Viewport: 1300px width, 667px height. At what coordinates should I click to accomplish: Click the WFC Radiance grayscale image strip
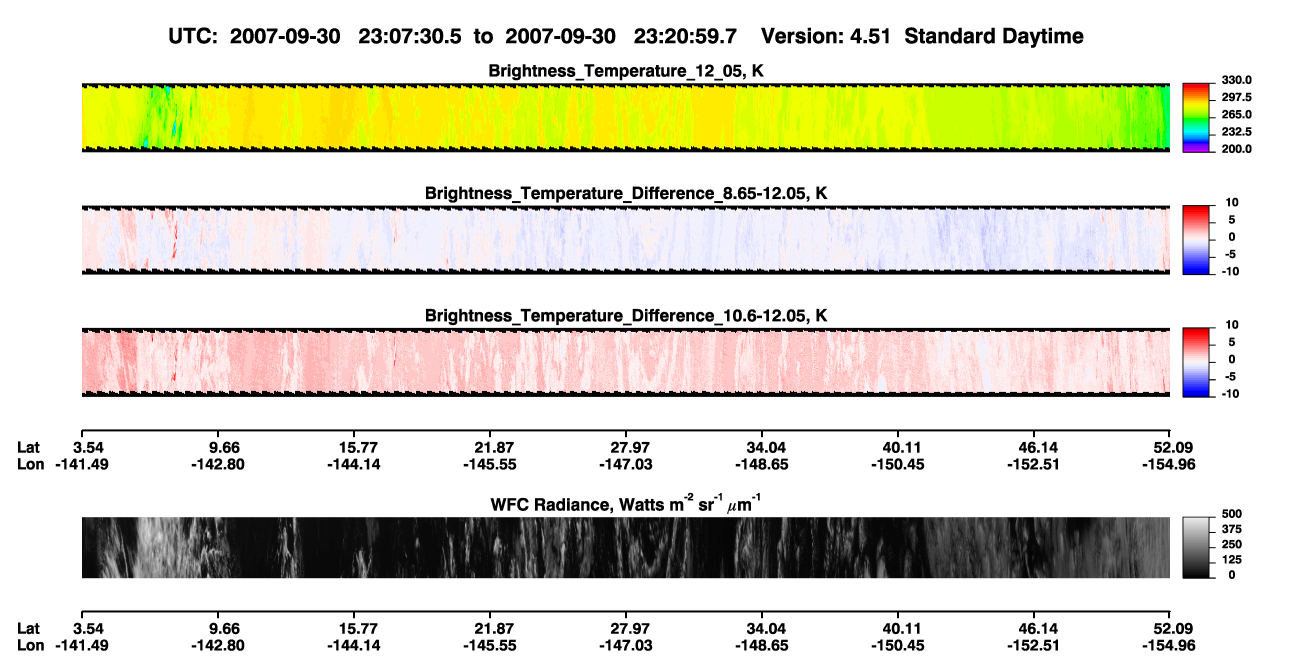click(625, 547)
